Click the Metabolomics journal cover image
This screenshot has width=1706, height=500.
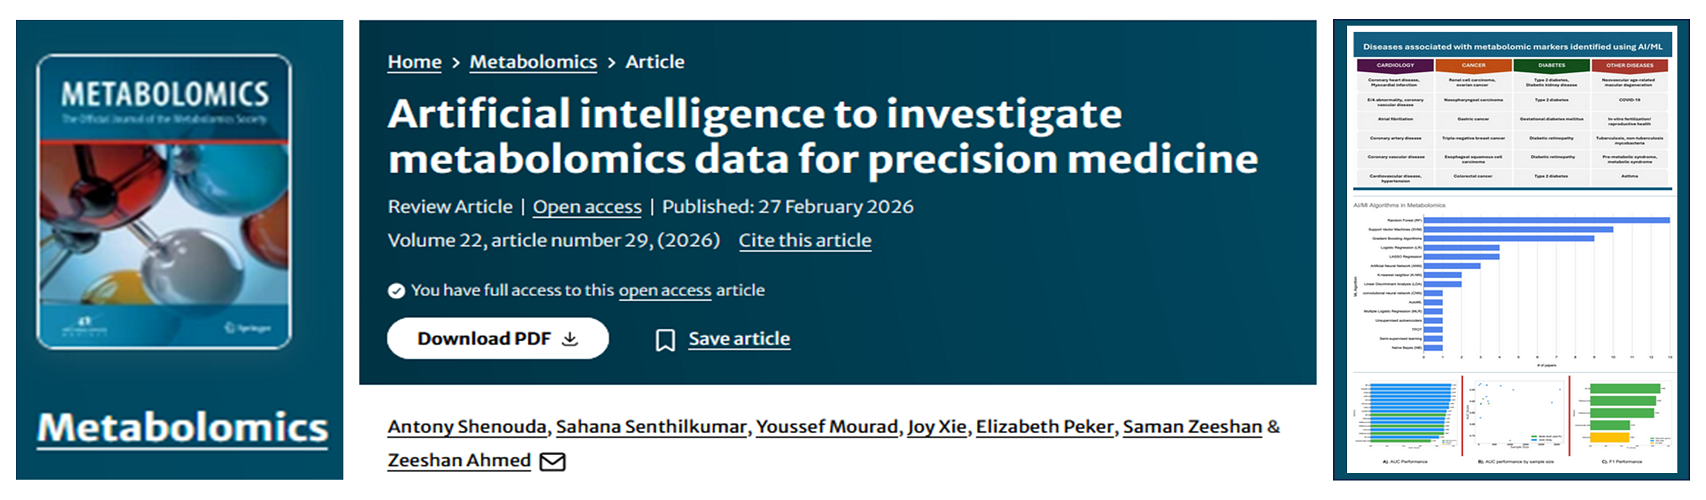click(164, 202)
